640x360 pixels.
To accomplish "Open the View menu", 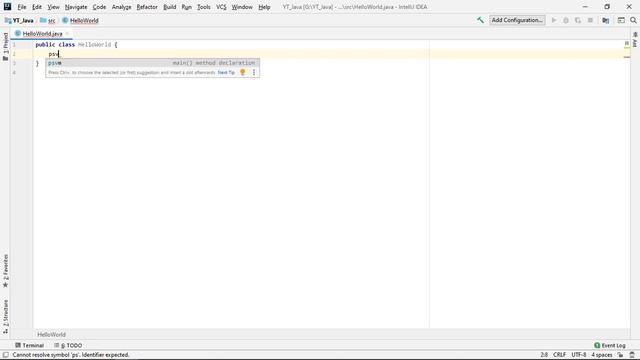I will (x=53, y=7).
